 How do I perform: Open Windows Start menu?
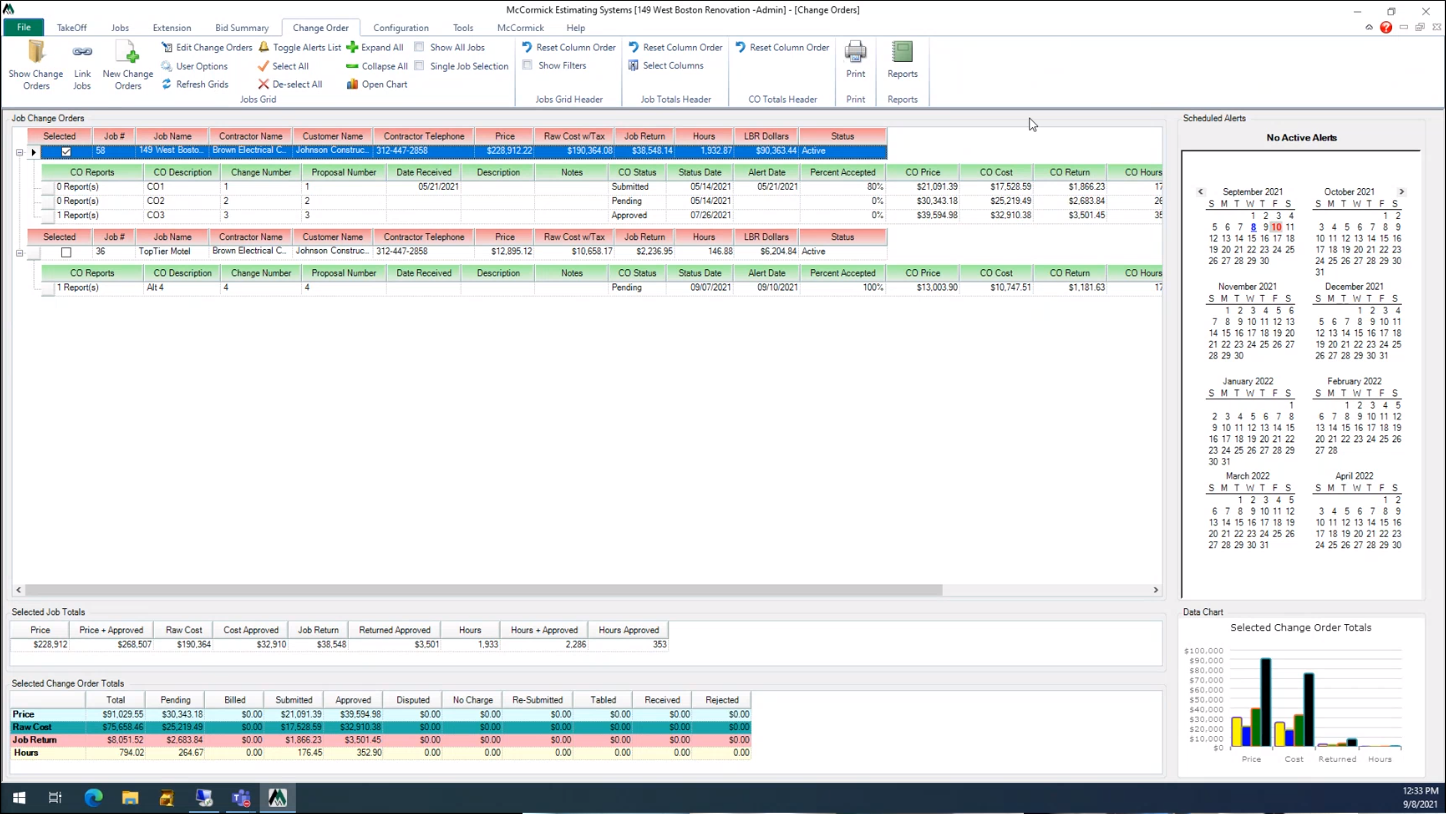point(18,798)
